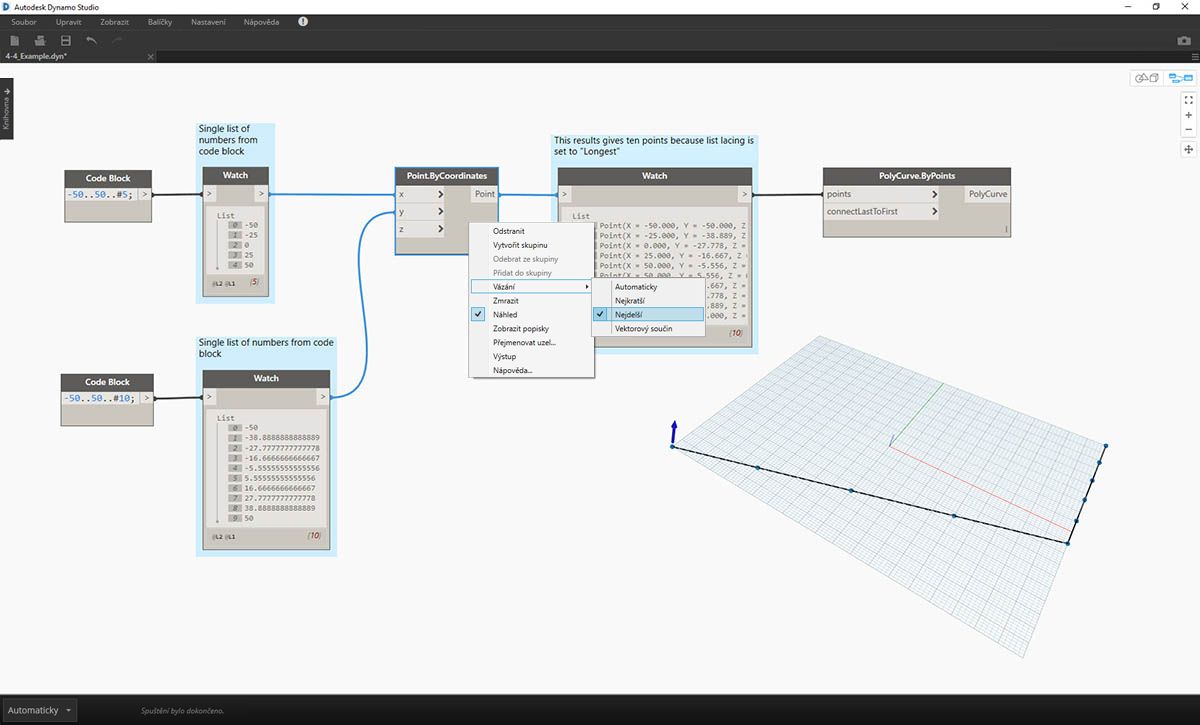Click the PolyCurve output port
This screenshot has height=725, width=1200.
[987, 194]
